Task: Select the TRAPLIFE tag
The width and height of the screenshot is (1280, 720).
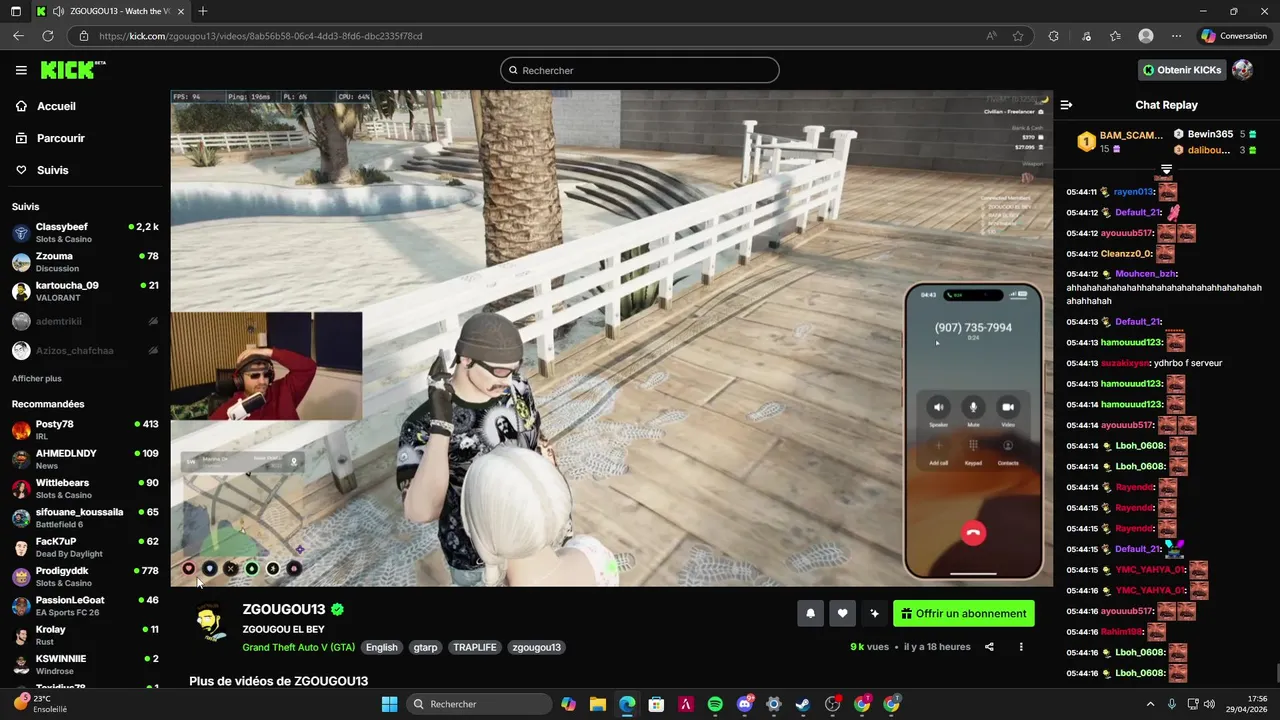Action: coord(475,647)
